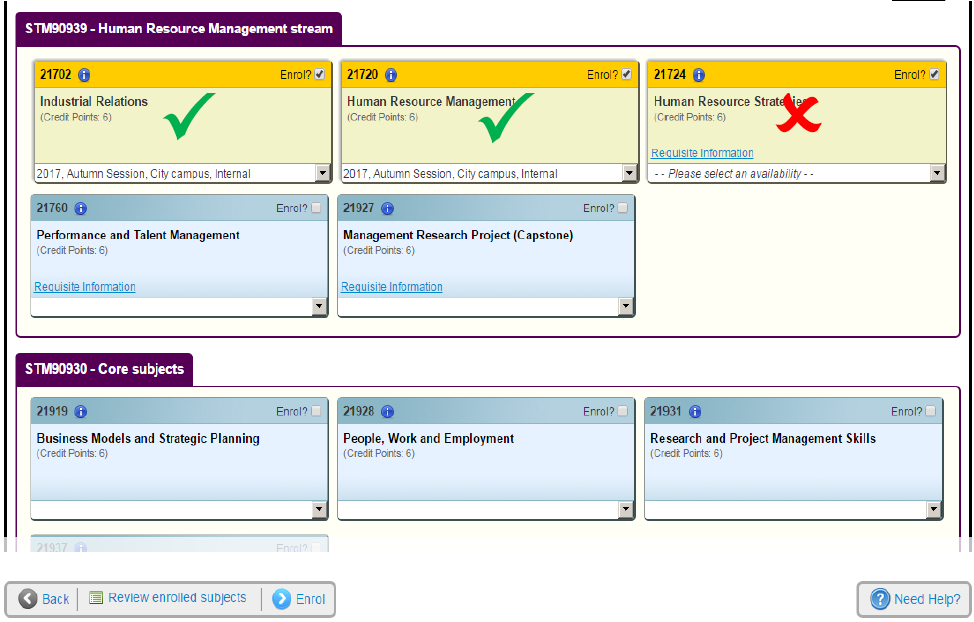Click subject code 21702
The image size is (974, 622).
click(56, 75)
